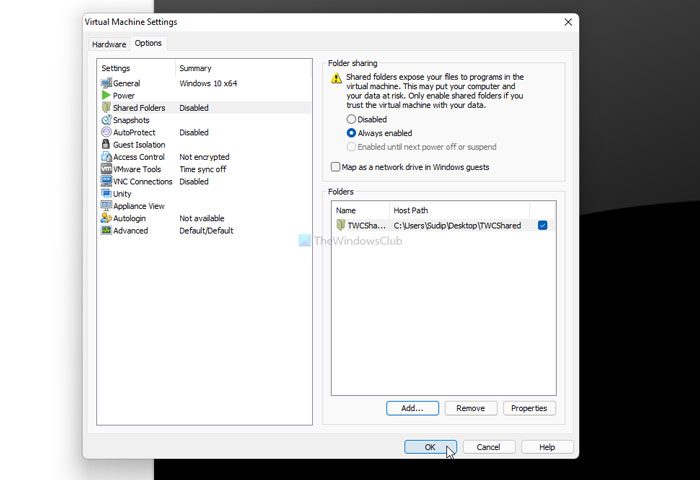Click the AutoProtect icon
The image size is (700, 480).
click(106, 132)
